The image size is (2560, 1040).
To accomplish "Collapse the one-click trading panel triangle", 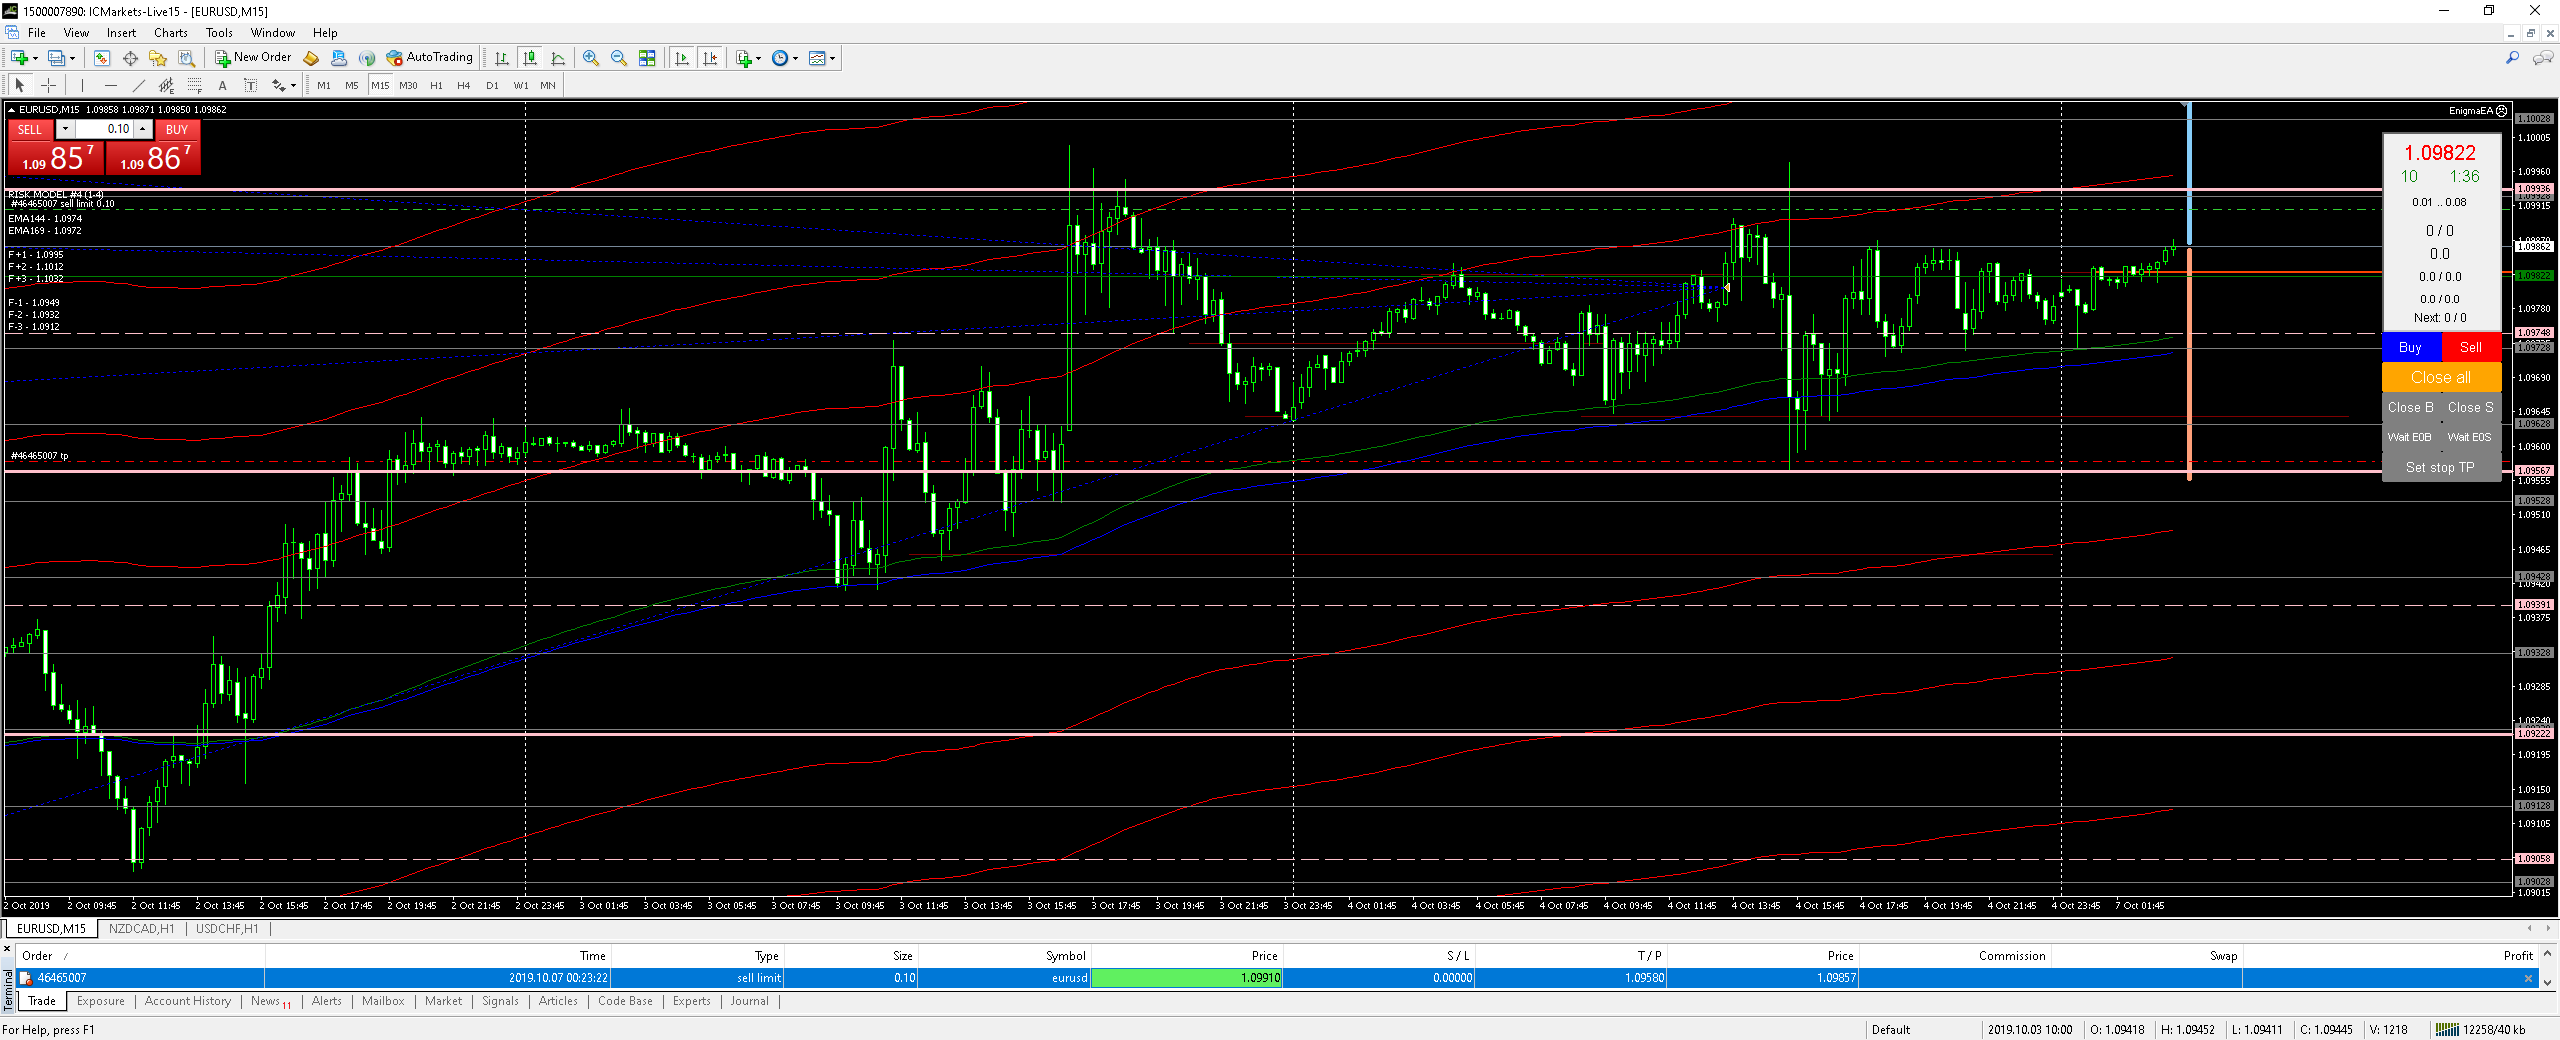I will (x=11, y=110).
